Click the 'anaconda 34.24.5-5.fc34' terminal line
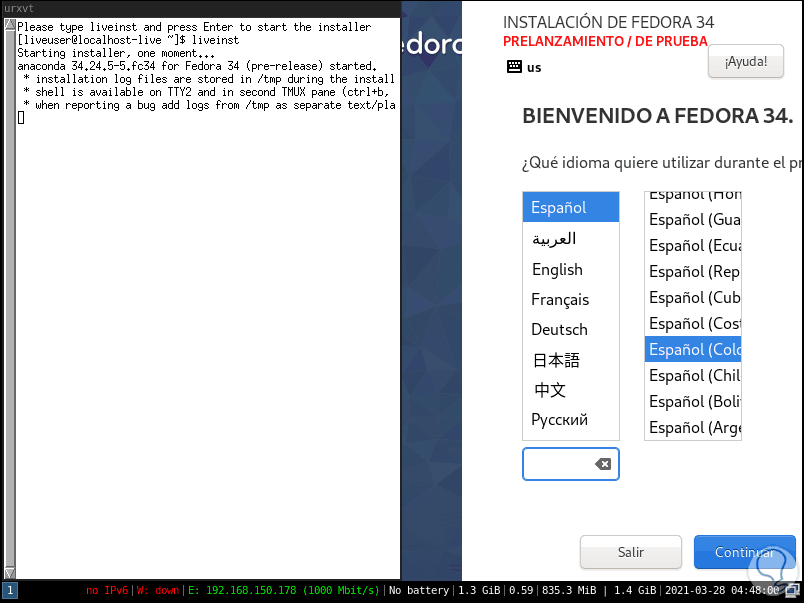The image size is (804, 603). coord(197,66)
